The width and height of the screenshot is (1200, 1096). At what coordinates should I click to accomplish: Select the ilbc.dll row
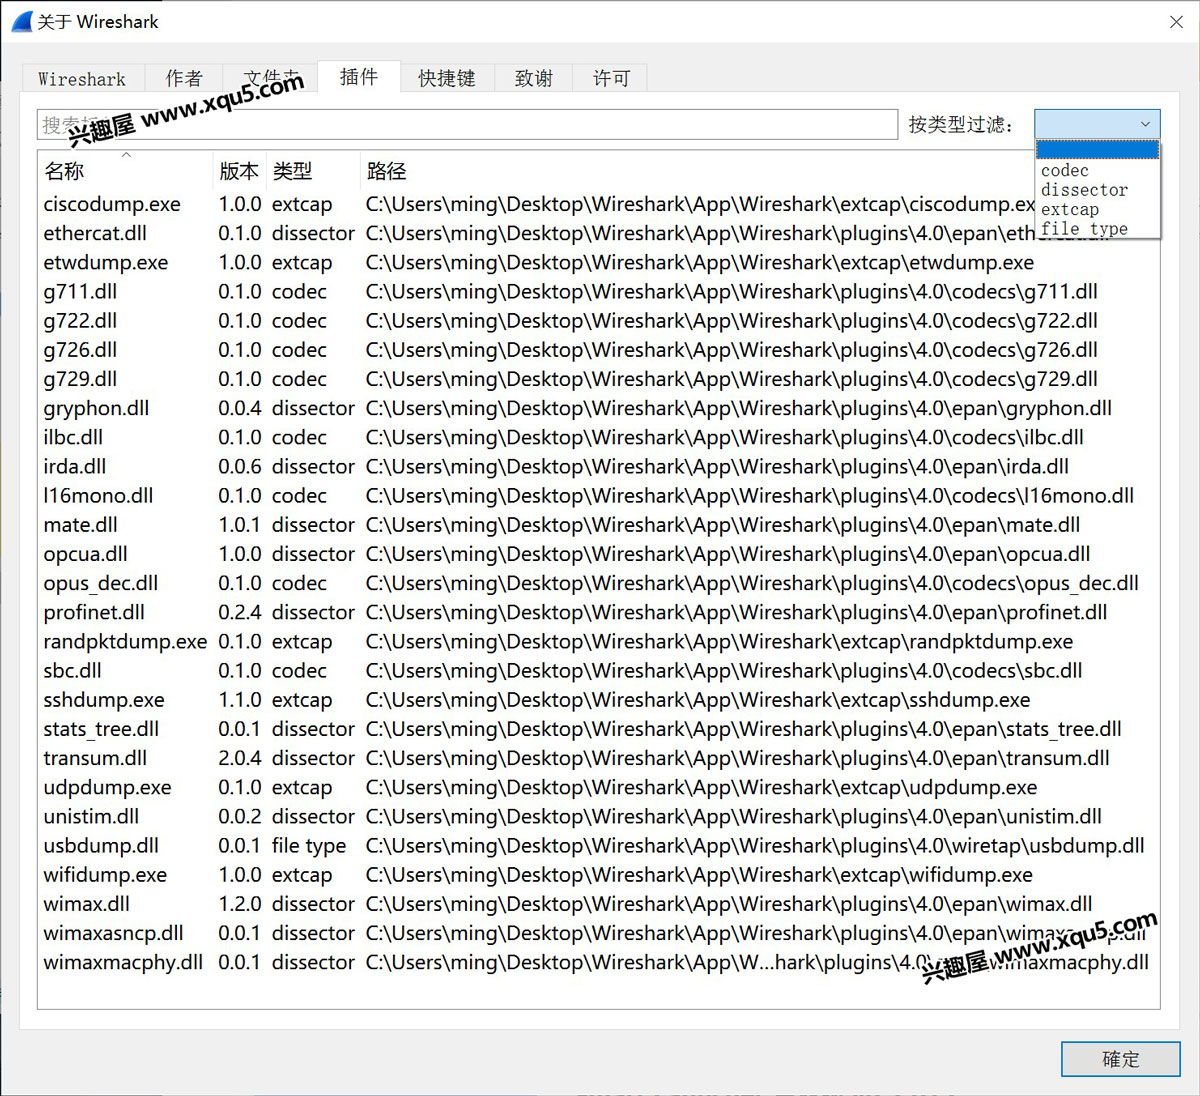598,437
